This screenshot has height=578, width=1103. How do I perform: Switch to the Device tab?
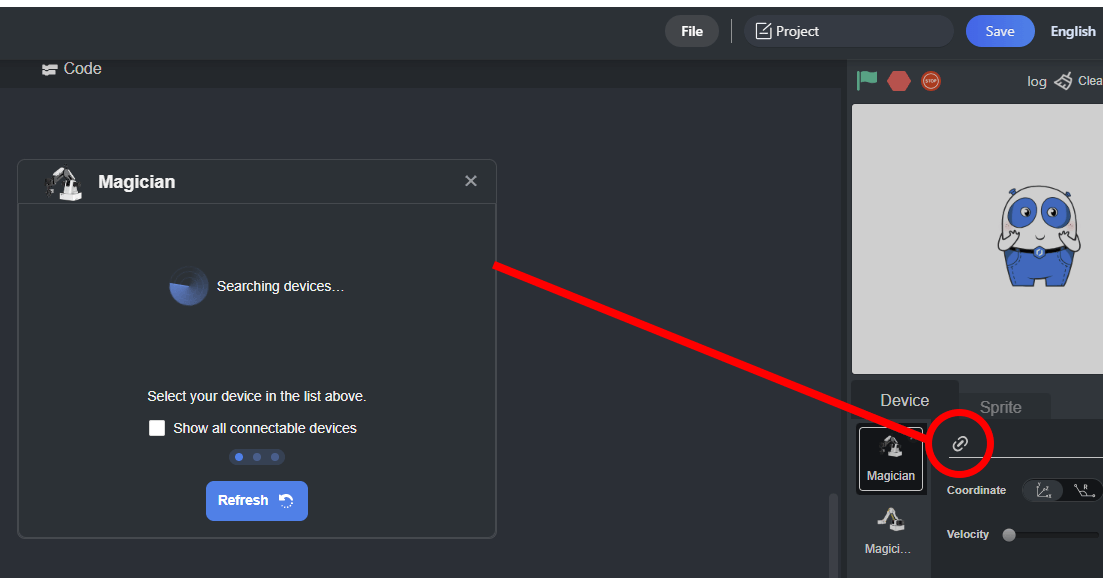click(x=904, y=400)
